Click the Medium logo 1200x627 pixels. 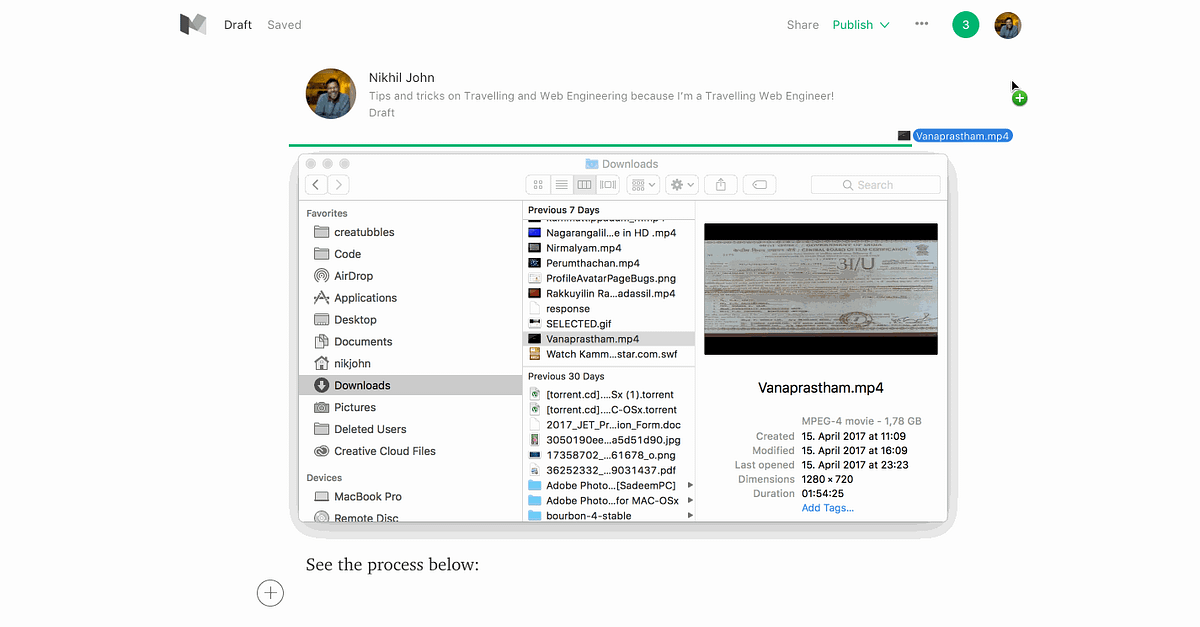coord(193,24)
